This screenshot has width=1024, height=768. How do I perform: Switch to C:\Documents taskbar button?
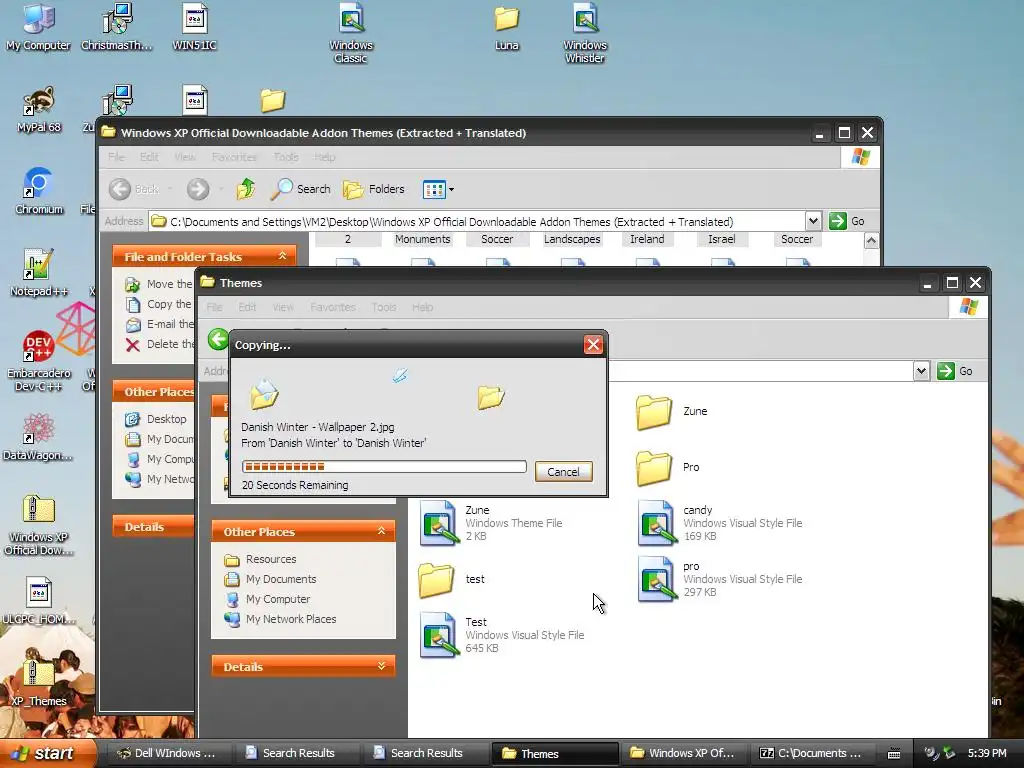811,753
